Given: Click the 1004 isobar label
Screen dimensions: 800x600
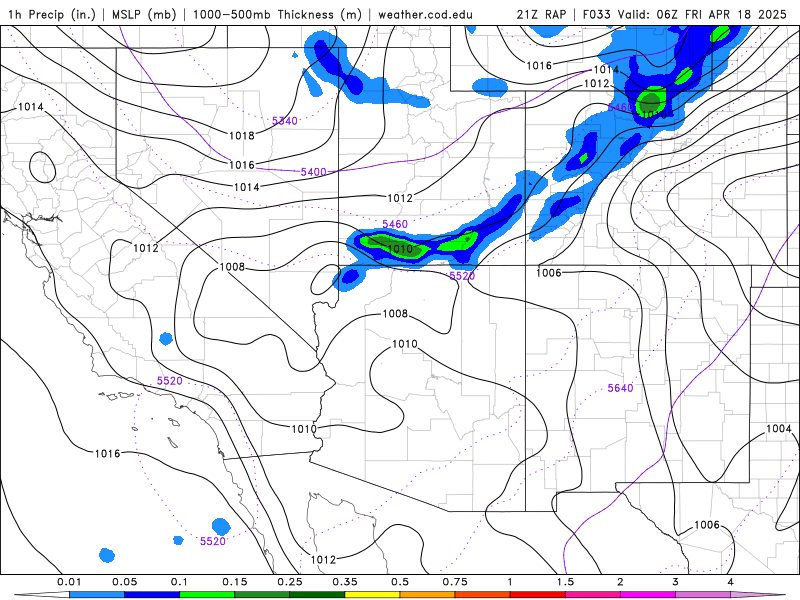Looking at the screenshot, I should tap(779, 429).
